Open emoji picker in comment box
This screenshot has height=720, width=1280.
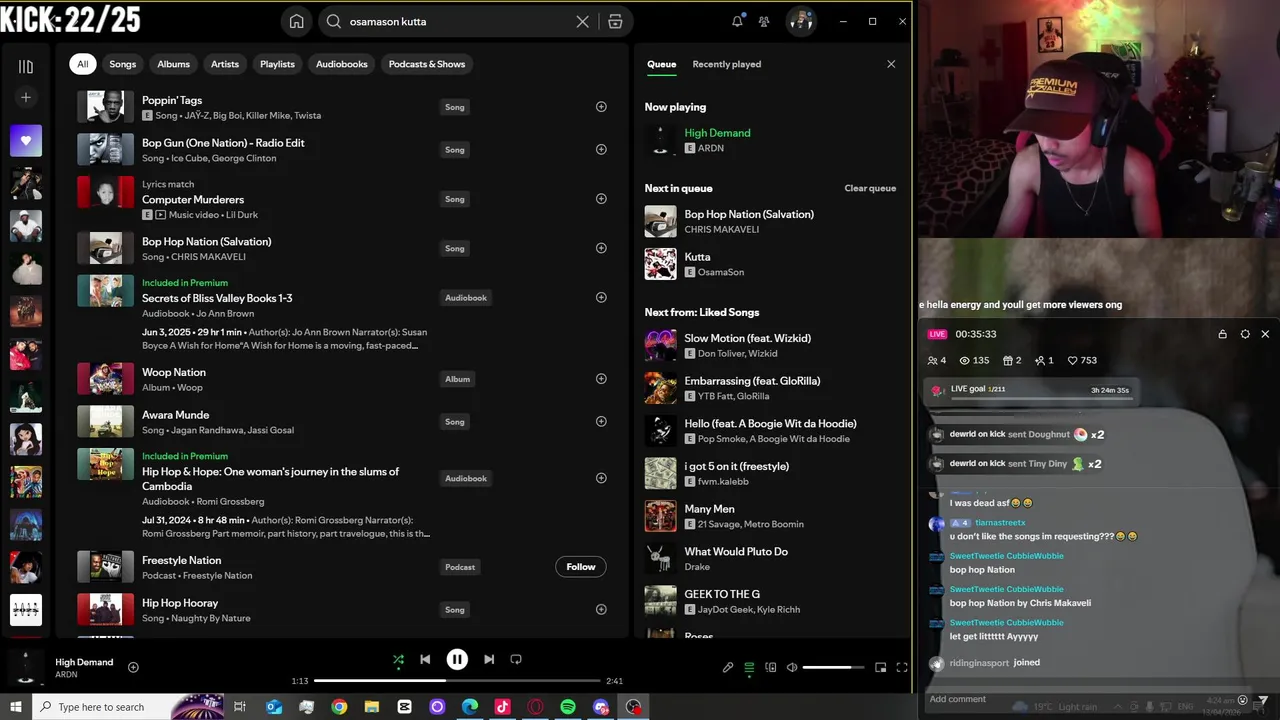click(x=1243, y=700)
